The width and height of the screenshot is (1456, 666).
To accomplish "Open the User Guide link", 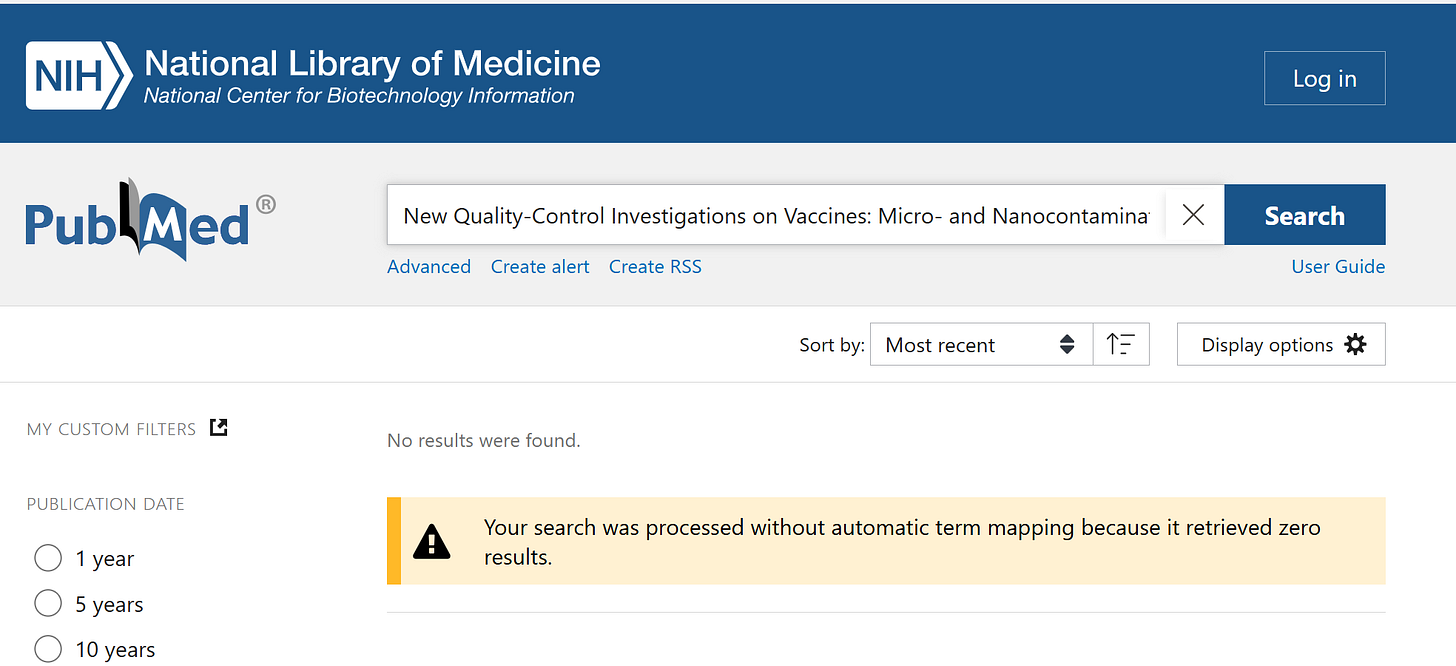I will [1338, 267].
